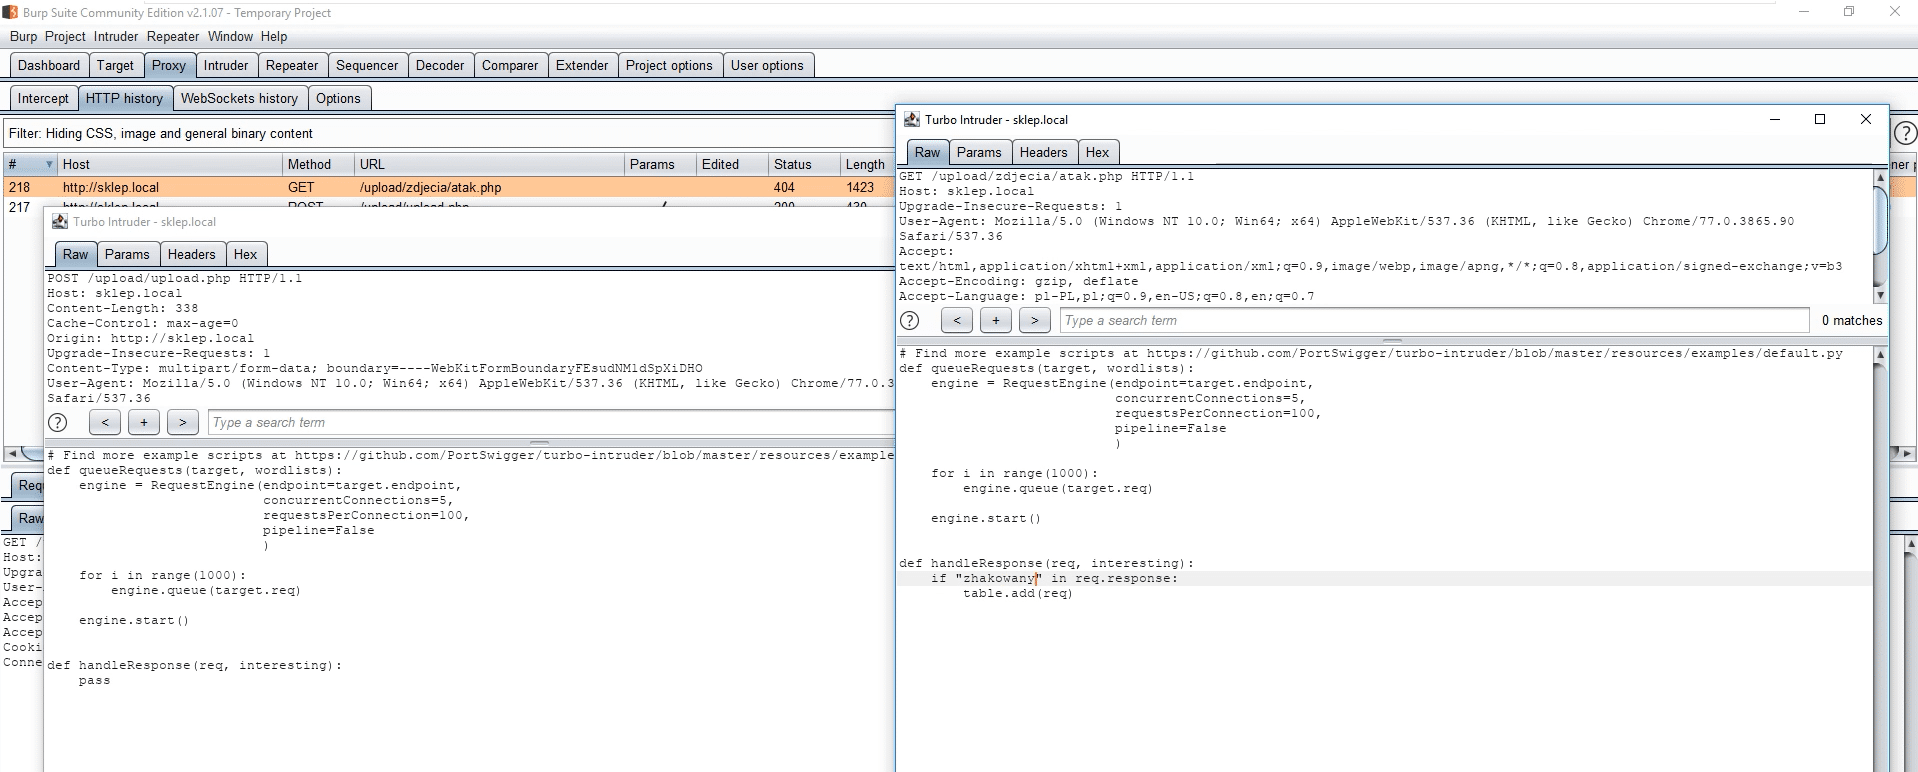Open the Project menu
The image size is (1918, 772).
pos(65,36)
